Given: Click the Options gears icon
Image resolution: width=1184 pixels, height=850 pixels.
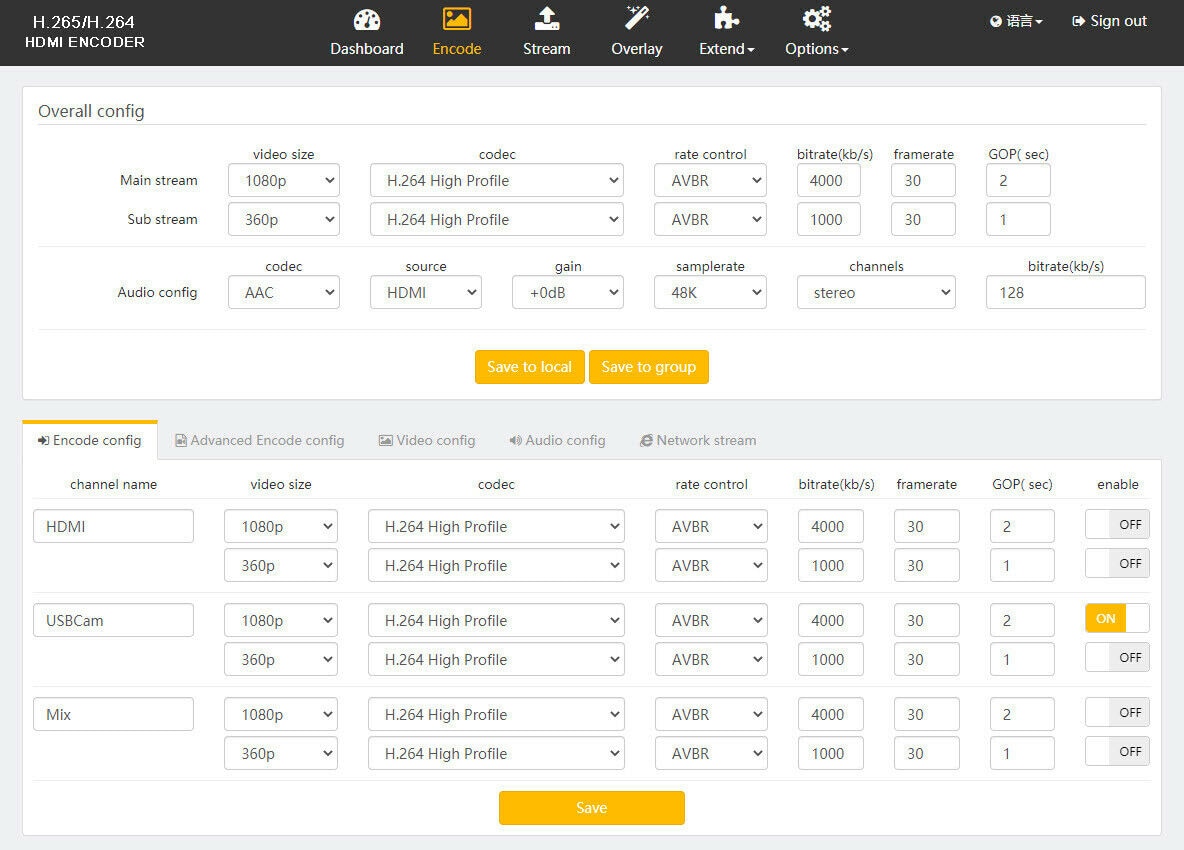Looking at the screenshot, I should 816,19.
